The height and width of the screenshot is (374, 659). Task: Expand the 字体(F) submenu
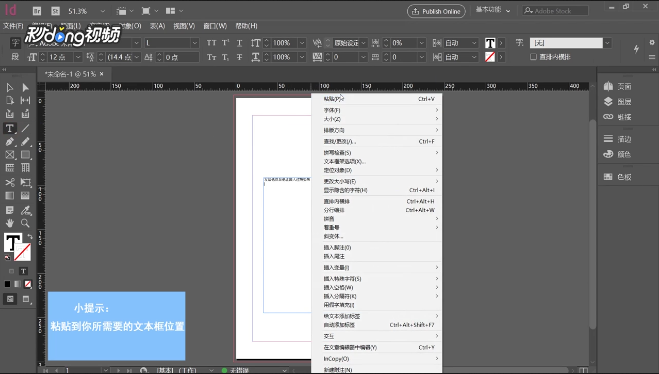377,110
